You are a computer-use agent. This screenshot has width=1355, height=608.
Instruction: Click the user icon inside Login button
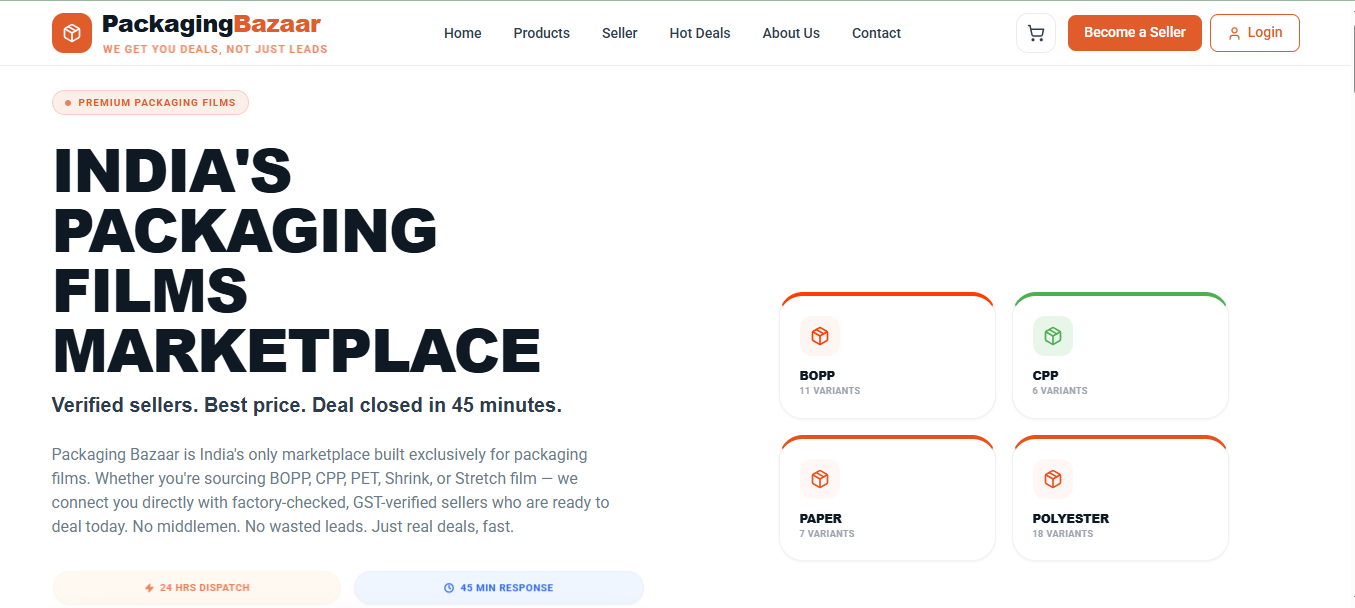1234,33
